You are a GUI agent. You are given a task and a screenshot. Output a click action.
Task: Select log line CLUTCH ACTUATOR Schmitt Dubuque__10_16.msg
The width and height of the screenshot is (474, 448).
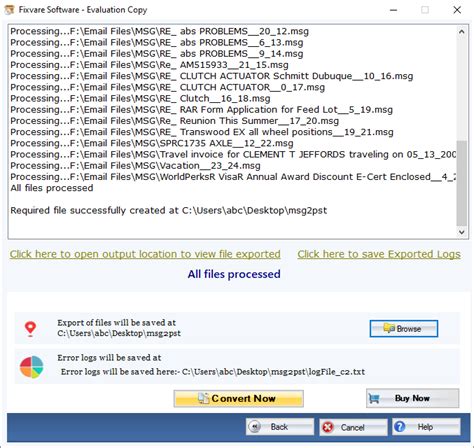[x=212, y=76]
